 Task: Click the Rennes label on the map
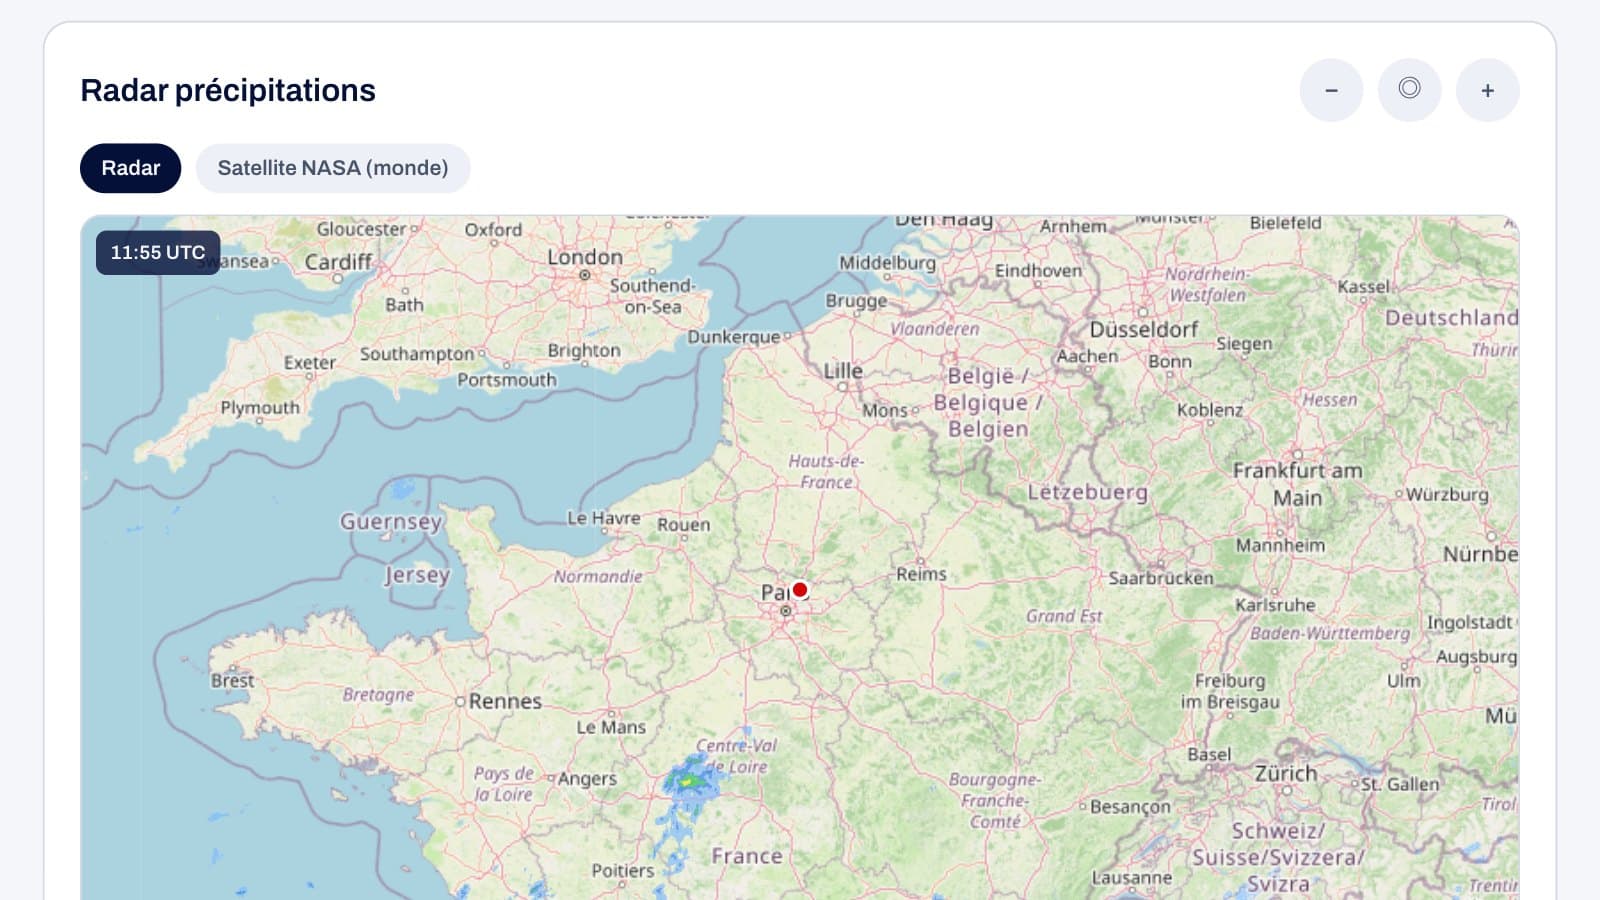[x=505, y=701]
